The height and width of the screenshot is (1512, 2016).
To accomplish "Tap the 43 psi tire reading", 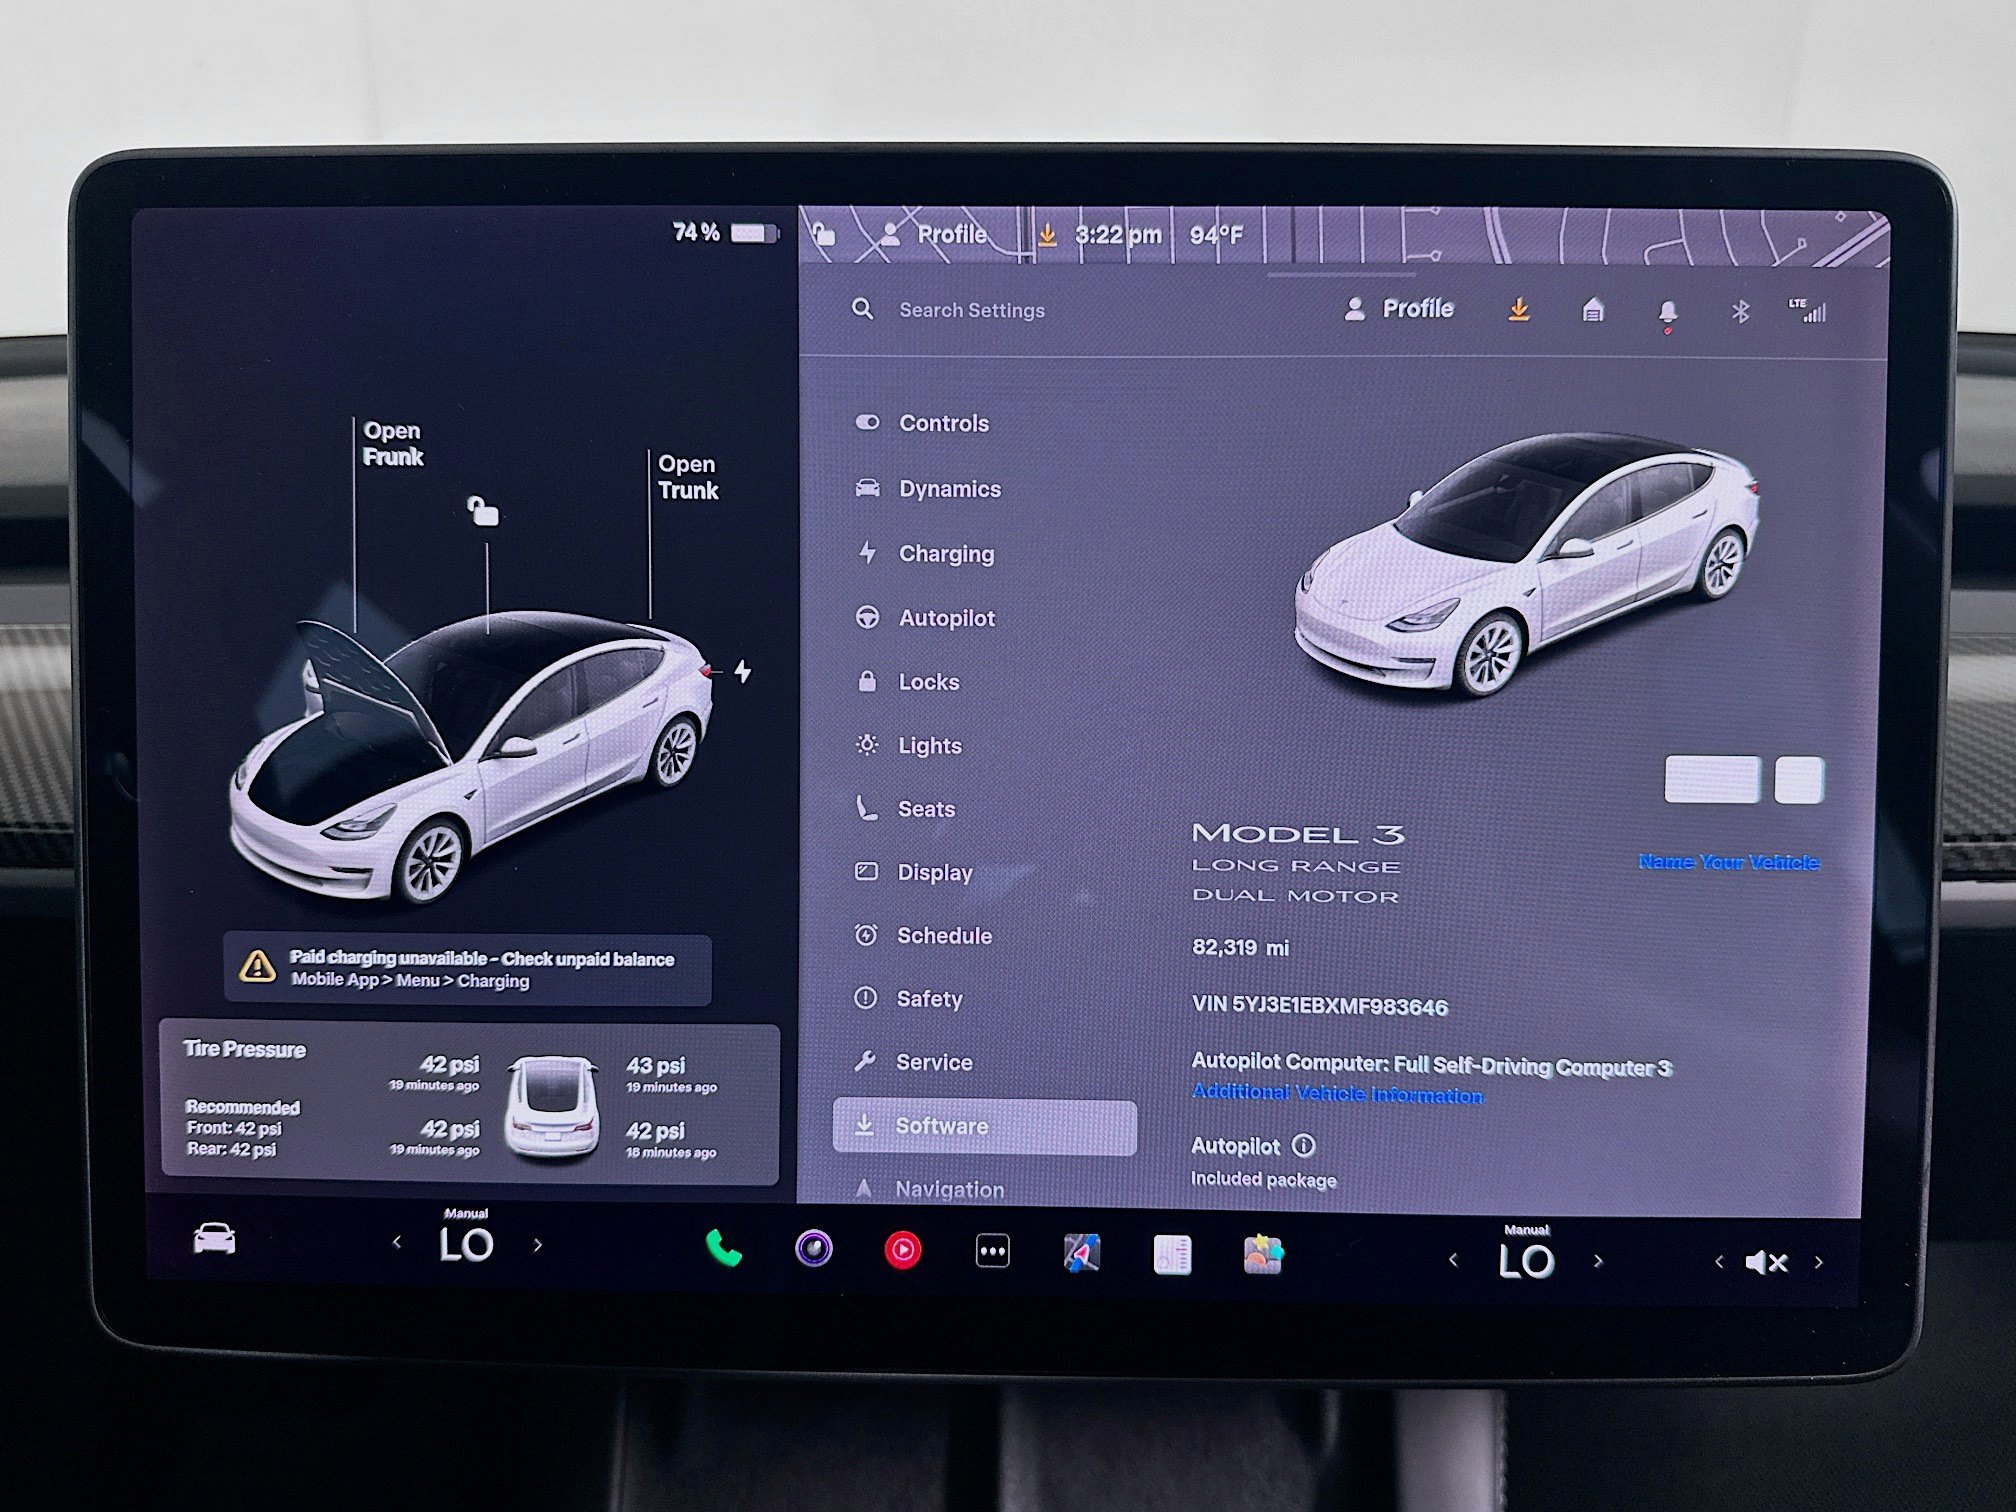I will coord(656,1066).
